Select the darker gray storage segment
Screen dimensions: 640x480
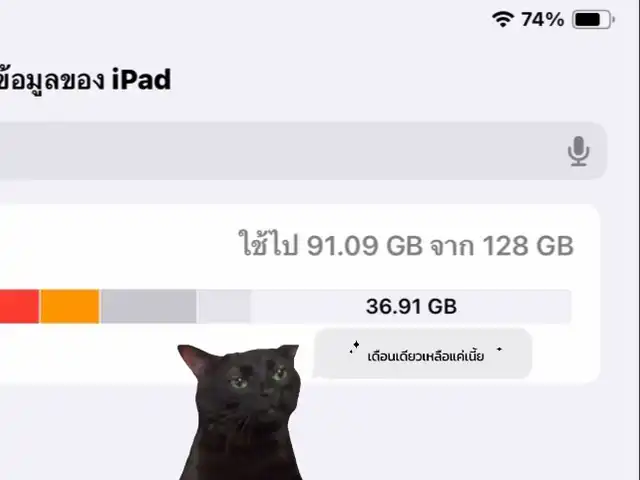pos(149,306)
